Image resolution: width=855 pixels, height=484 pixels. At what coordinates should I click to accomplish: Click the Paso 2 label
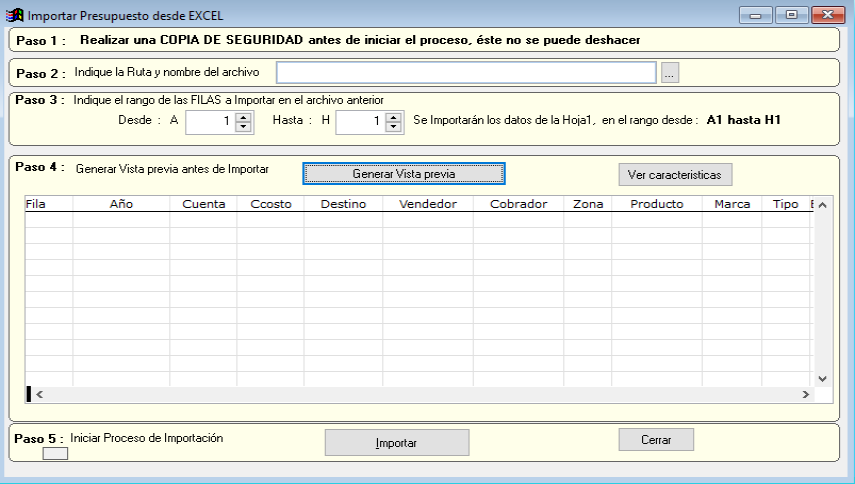pos(41,74)
